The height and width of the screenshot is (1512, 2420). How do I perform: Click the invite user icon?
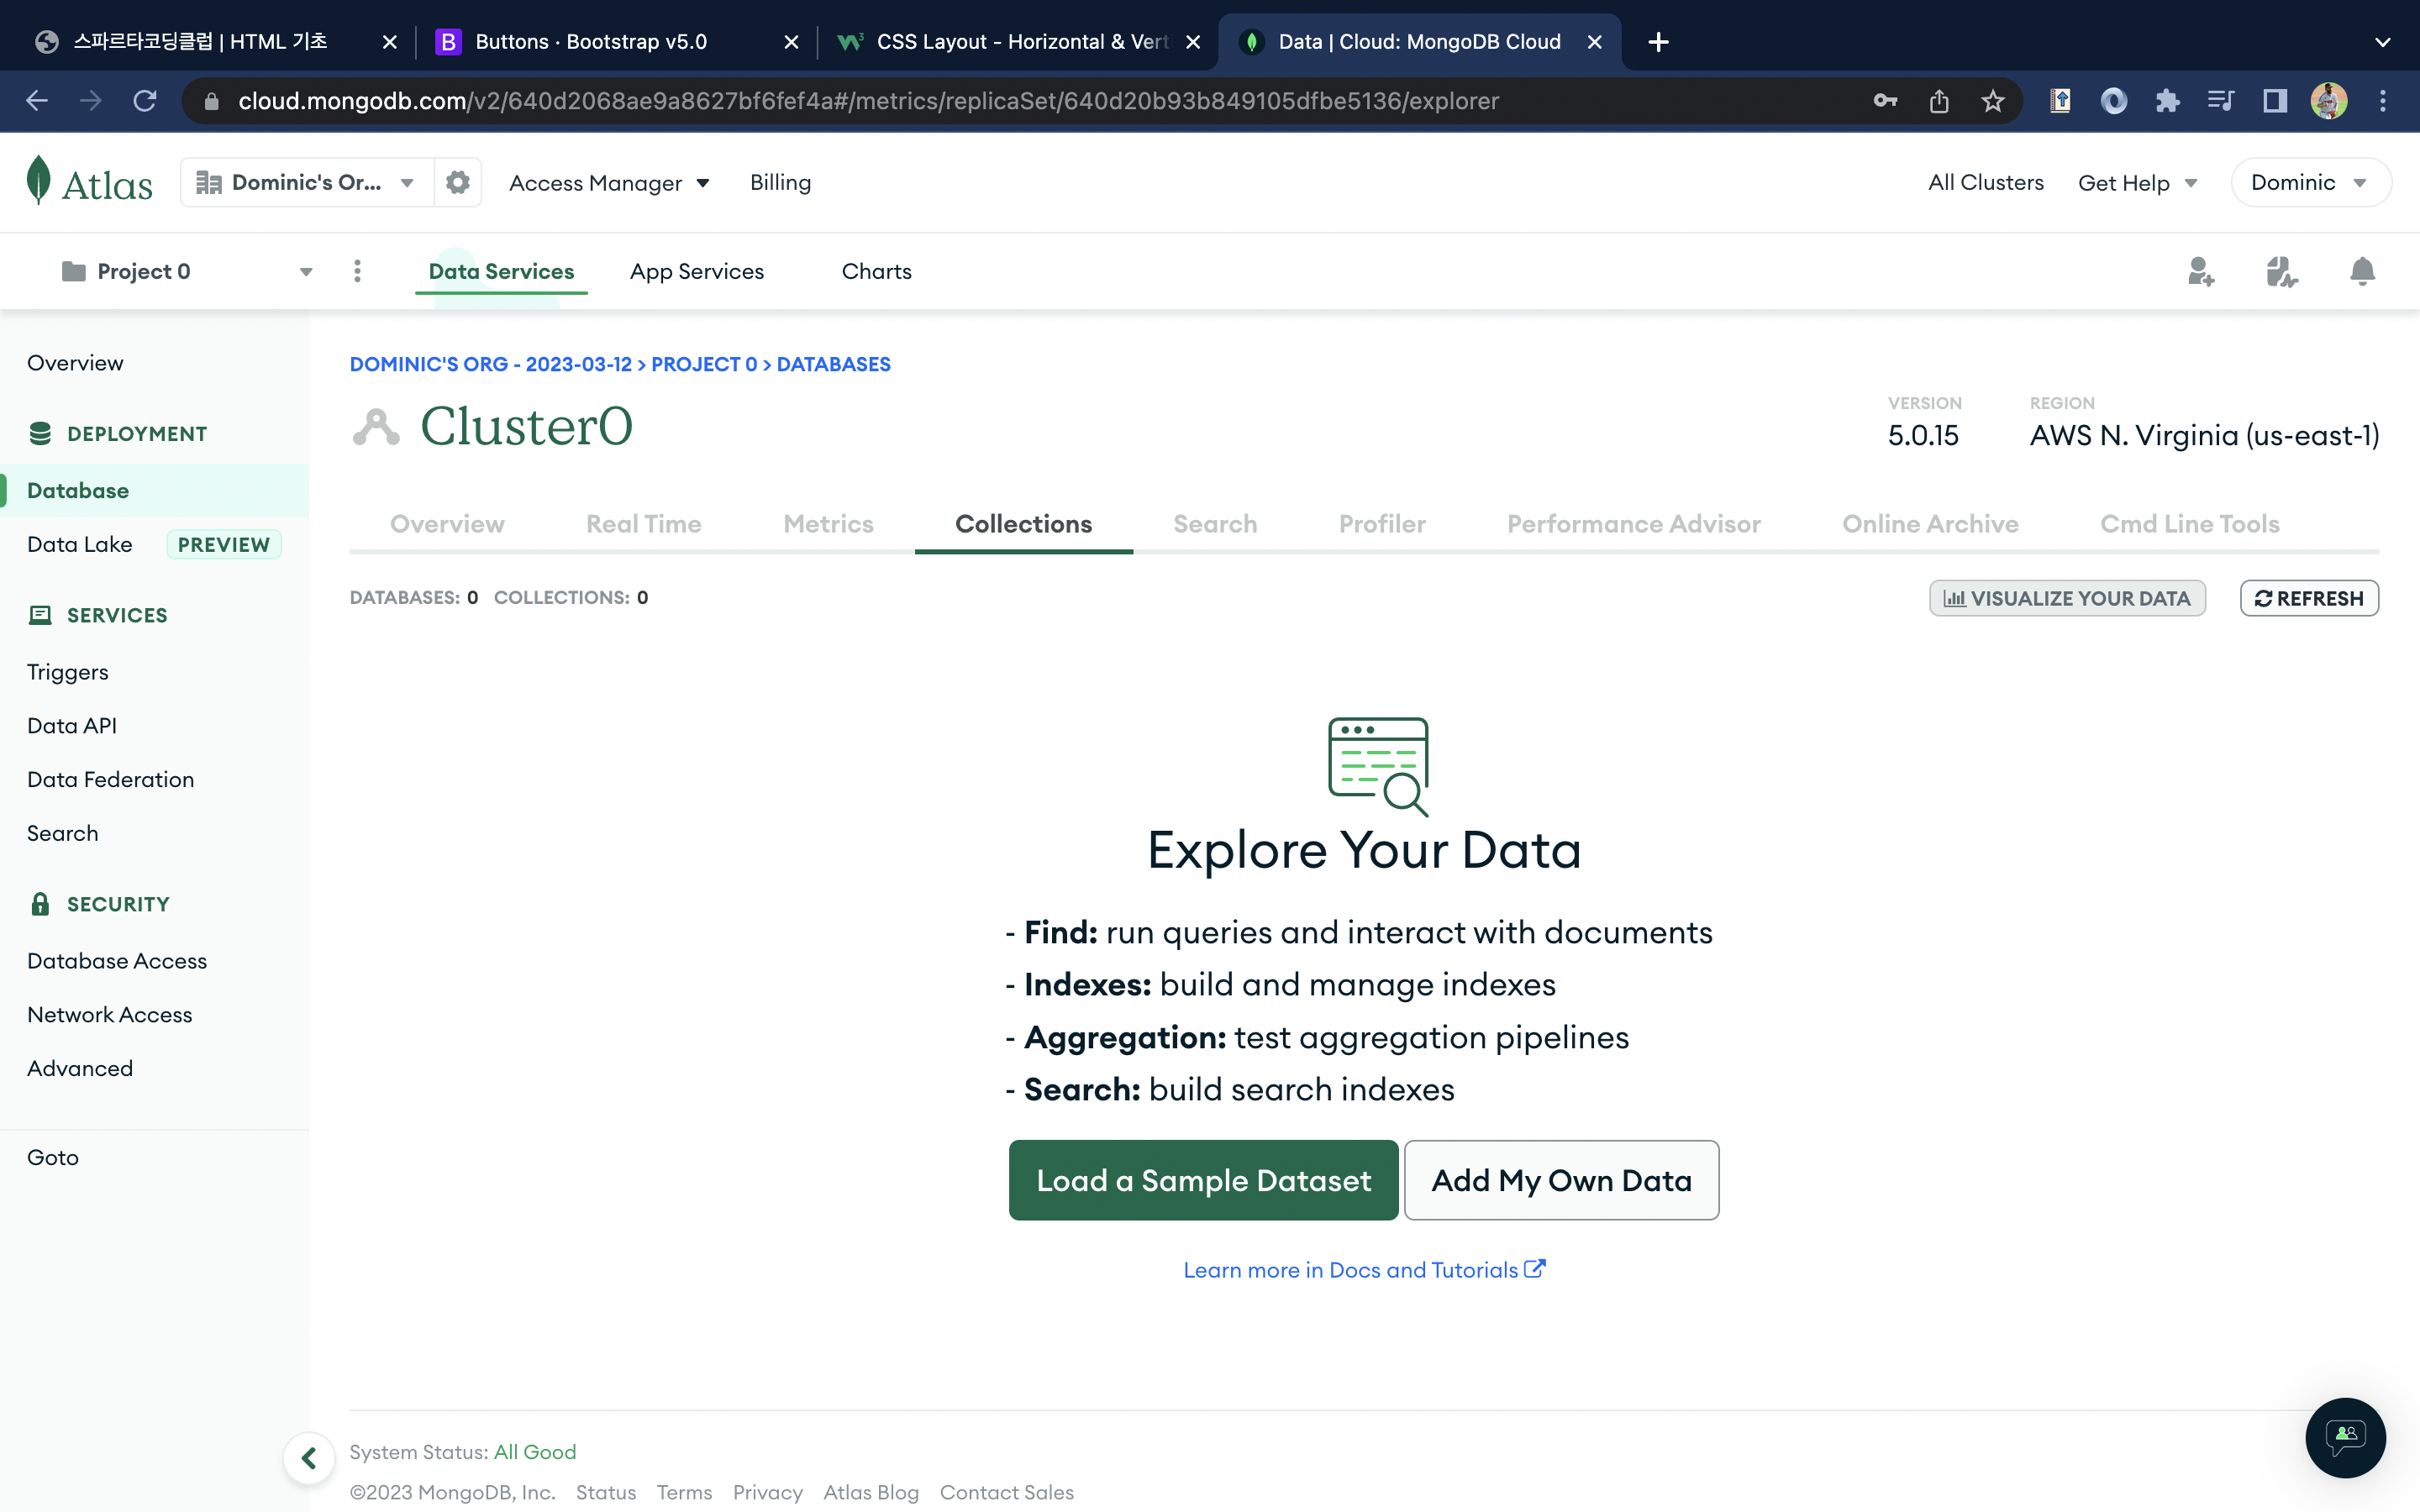pyautogui.click(x=2201, y=271)
